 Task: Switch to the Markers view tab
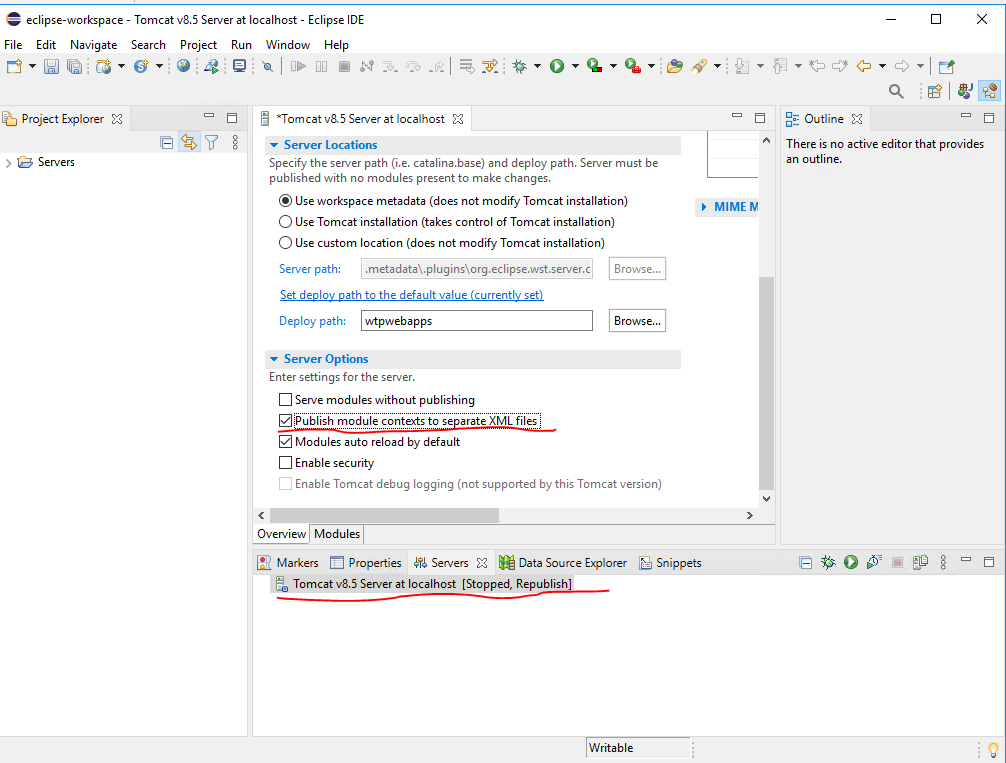288,563
